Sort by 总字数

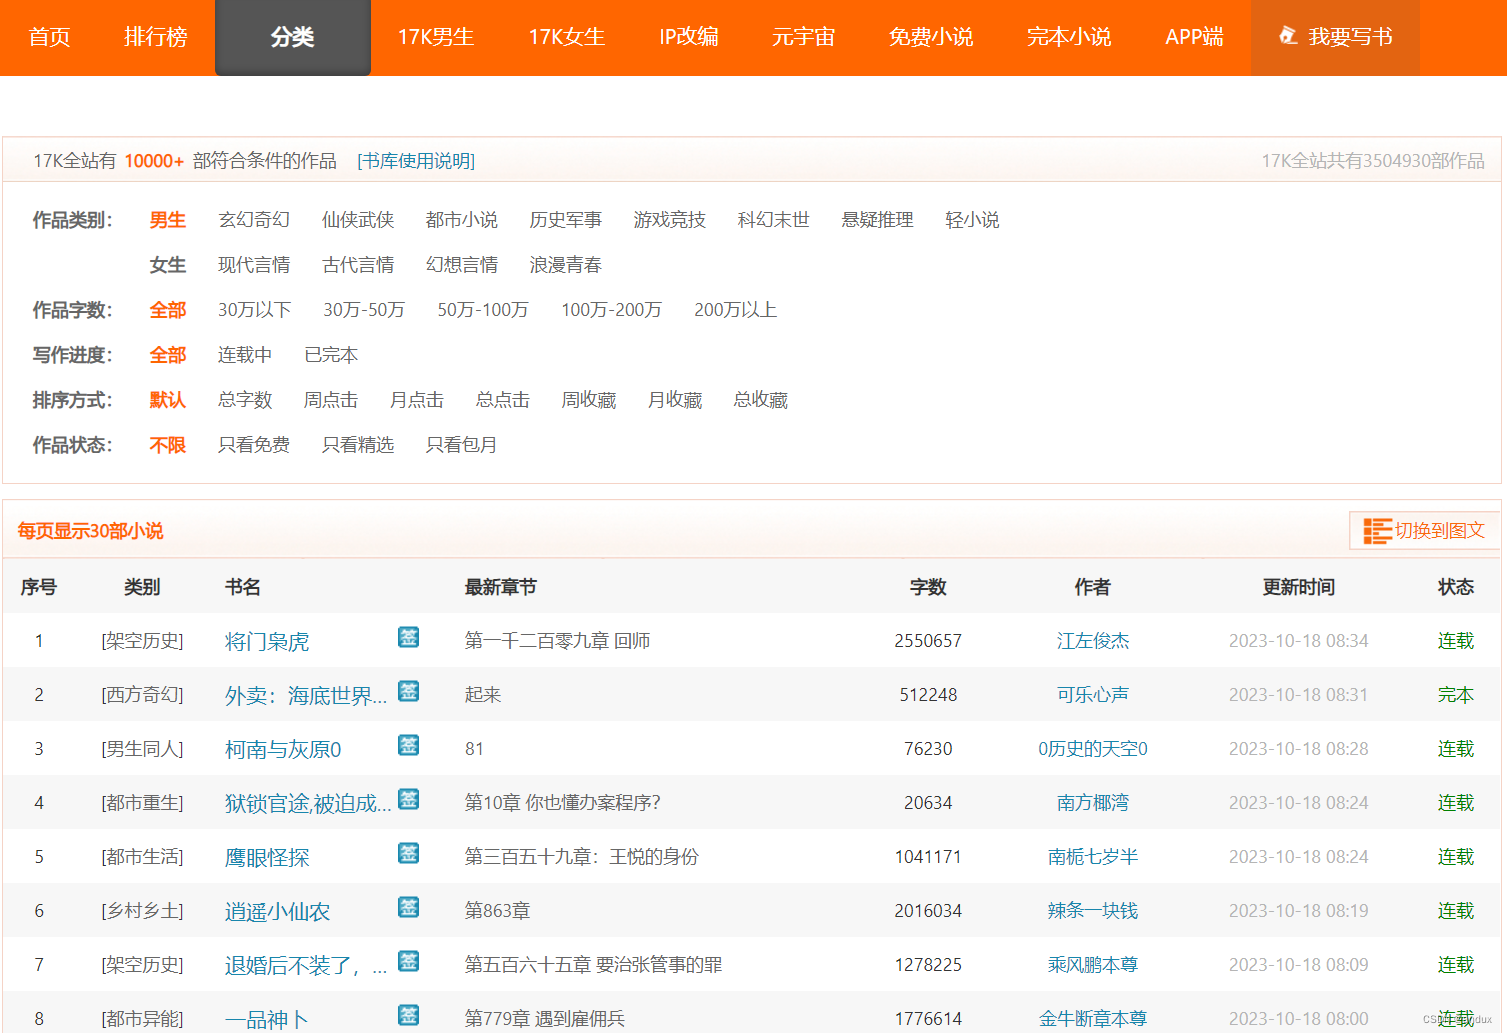[245, 400]
